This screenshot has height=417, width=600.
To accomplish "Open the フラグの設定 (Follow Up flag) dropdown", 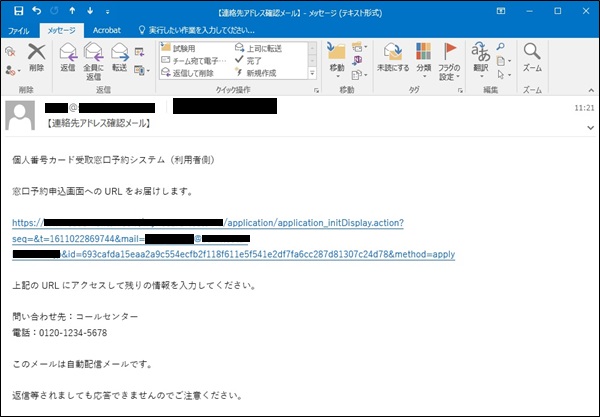I will pos(450,60).
